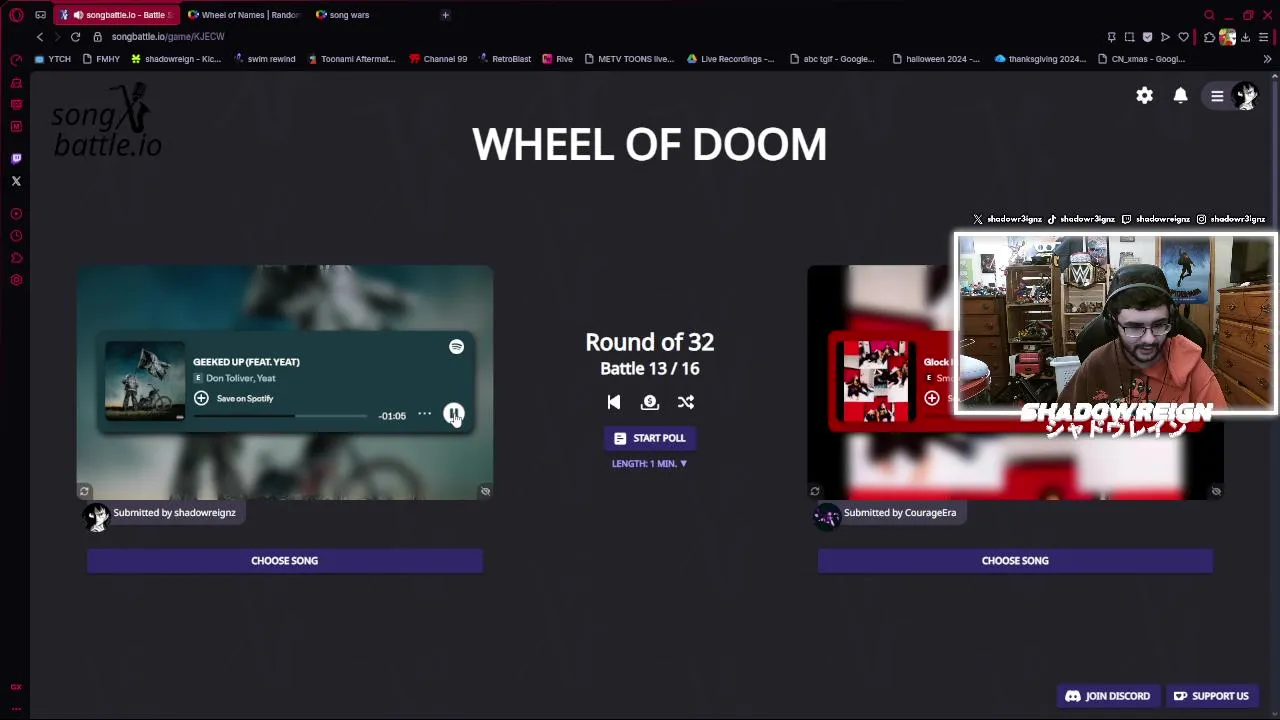Click the Spotify logo on Geeked Up embed
Image resolution: width=1280 pixels, height=720 pixels.
pyautogui.click(x=456, y=347)
